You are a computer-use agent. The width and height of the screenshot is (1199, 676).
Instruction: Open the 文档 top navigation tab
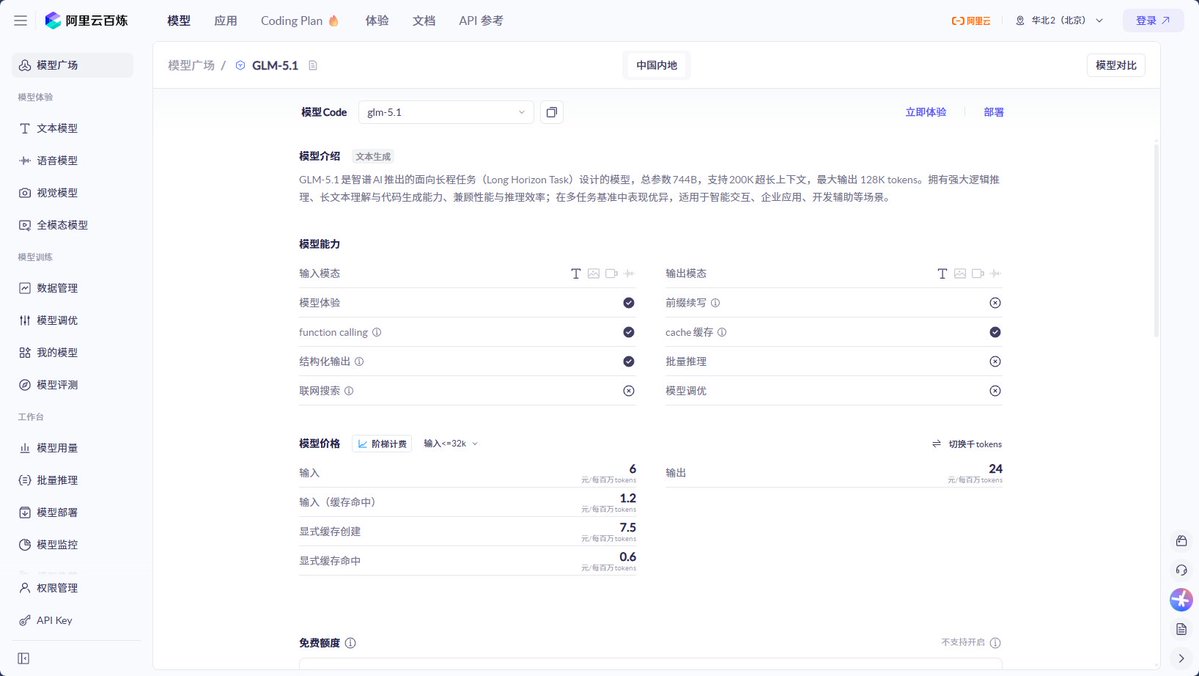tap(424, 21)
